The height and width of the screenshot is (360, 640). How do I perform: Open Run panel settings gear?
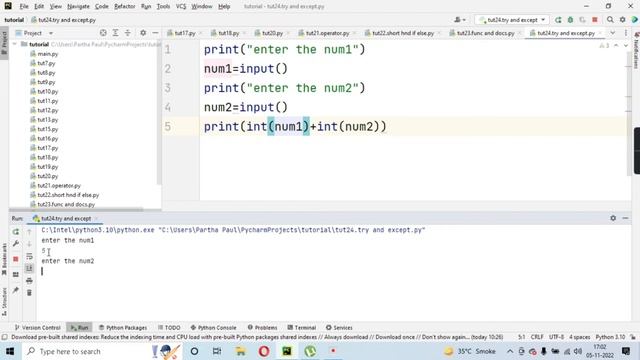613,218
